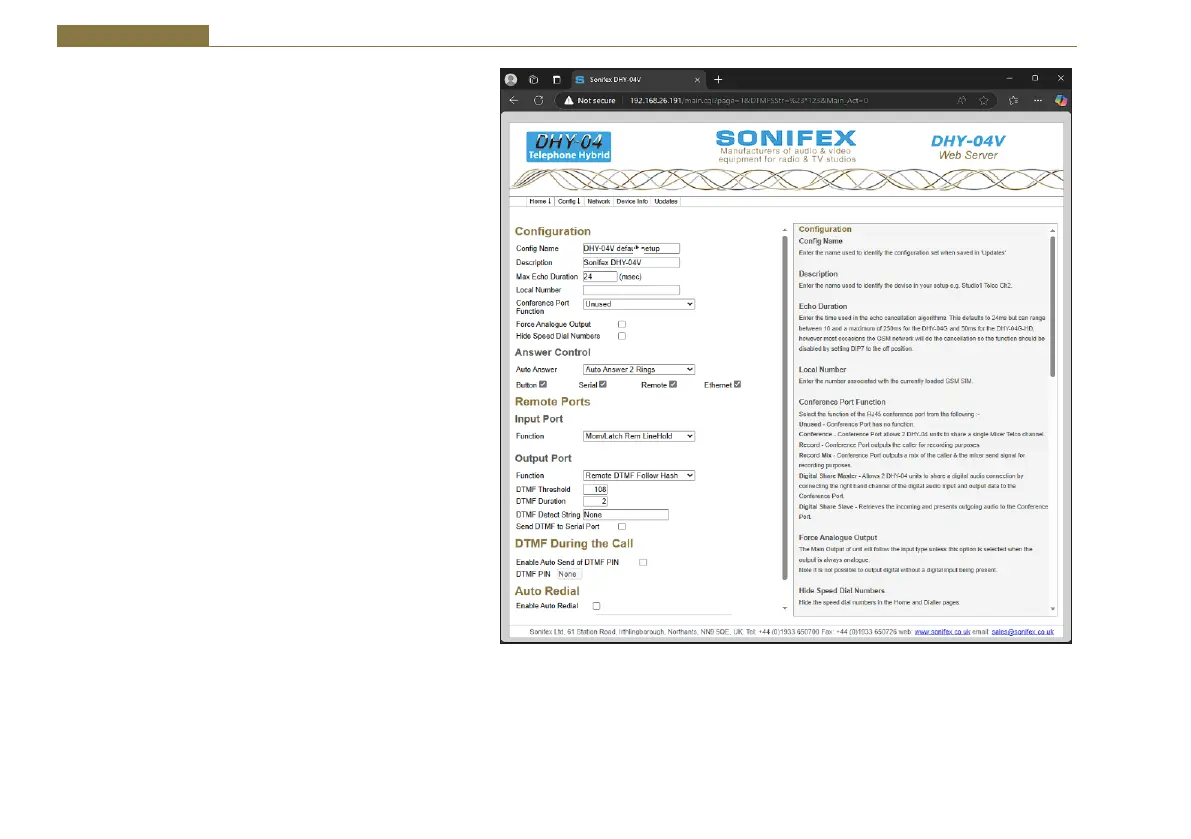Expand the Auto Answer dropdown
Viewport: 1191px width, 839px height.
click(638, 369)
